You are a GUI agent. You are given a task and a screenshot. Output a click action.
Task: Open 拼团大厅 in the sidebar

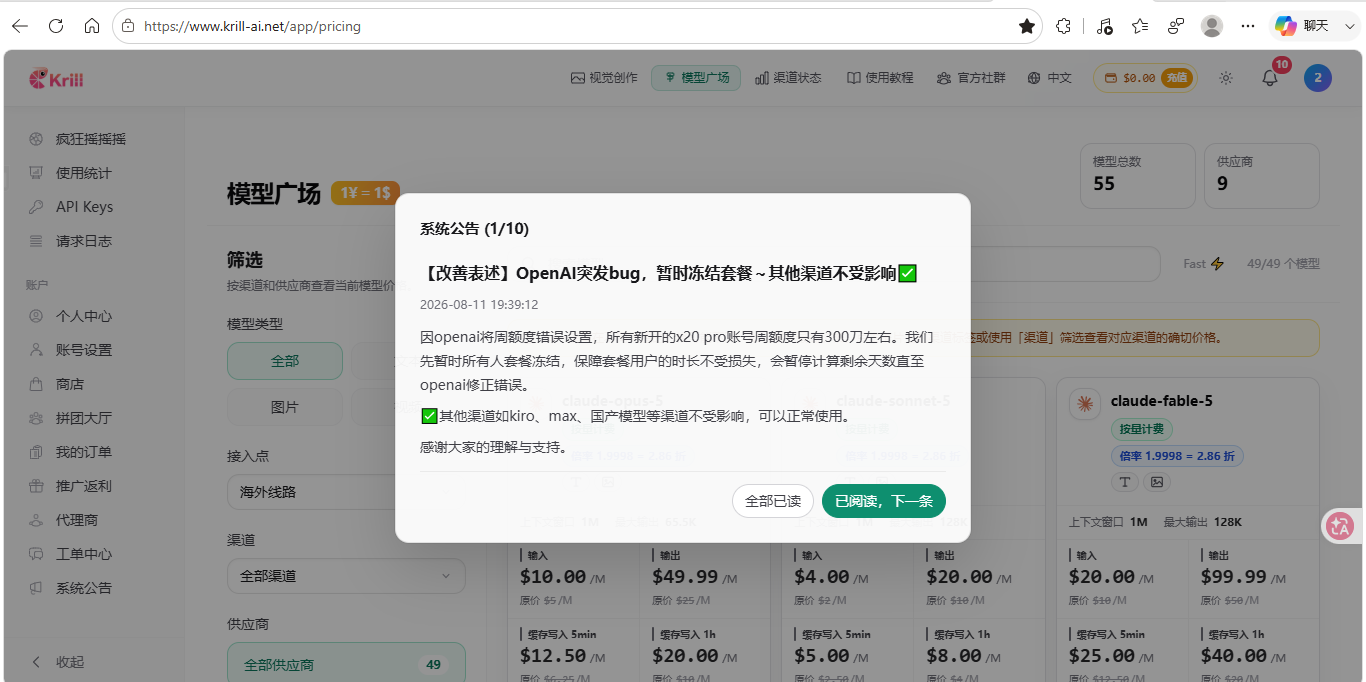83,418
